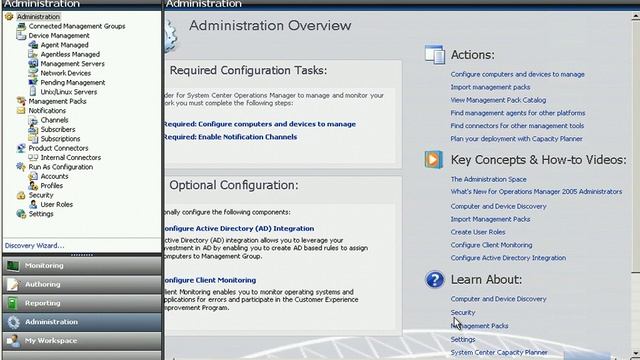Open Required: Configure computers and devices to manage
This screenshot has height=360, width=640.
coord(260,124)
